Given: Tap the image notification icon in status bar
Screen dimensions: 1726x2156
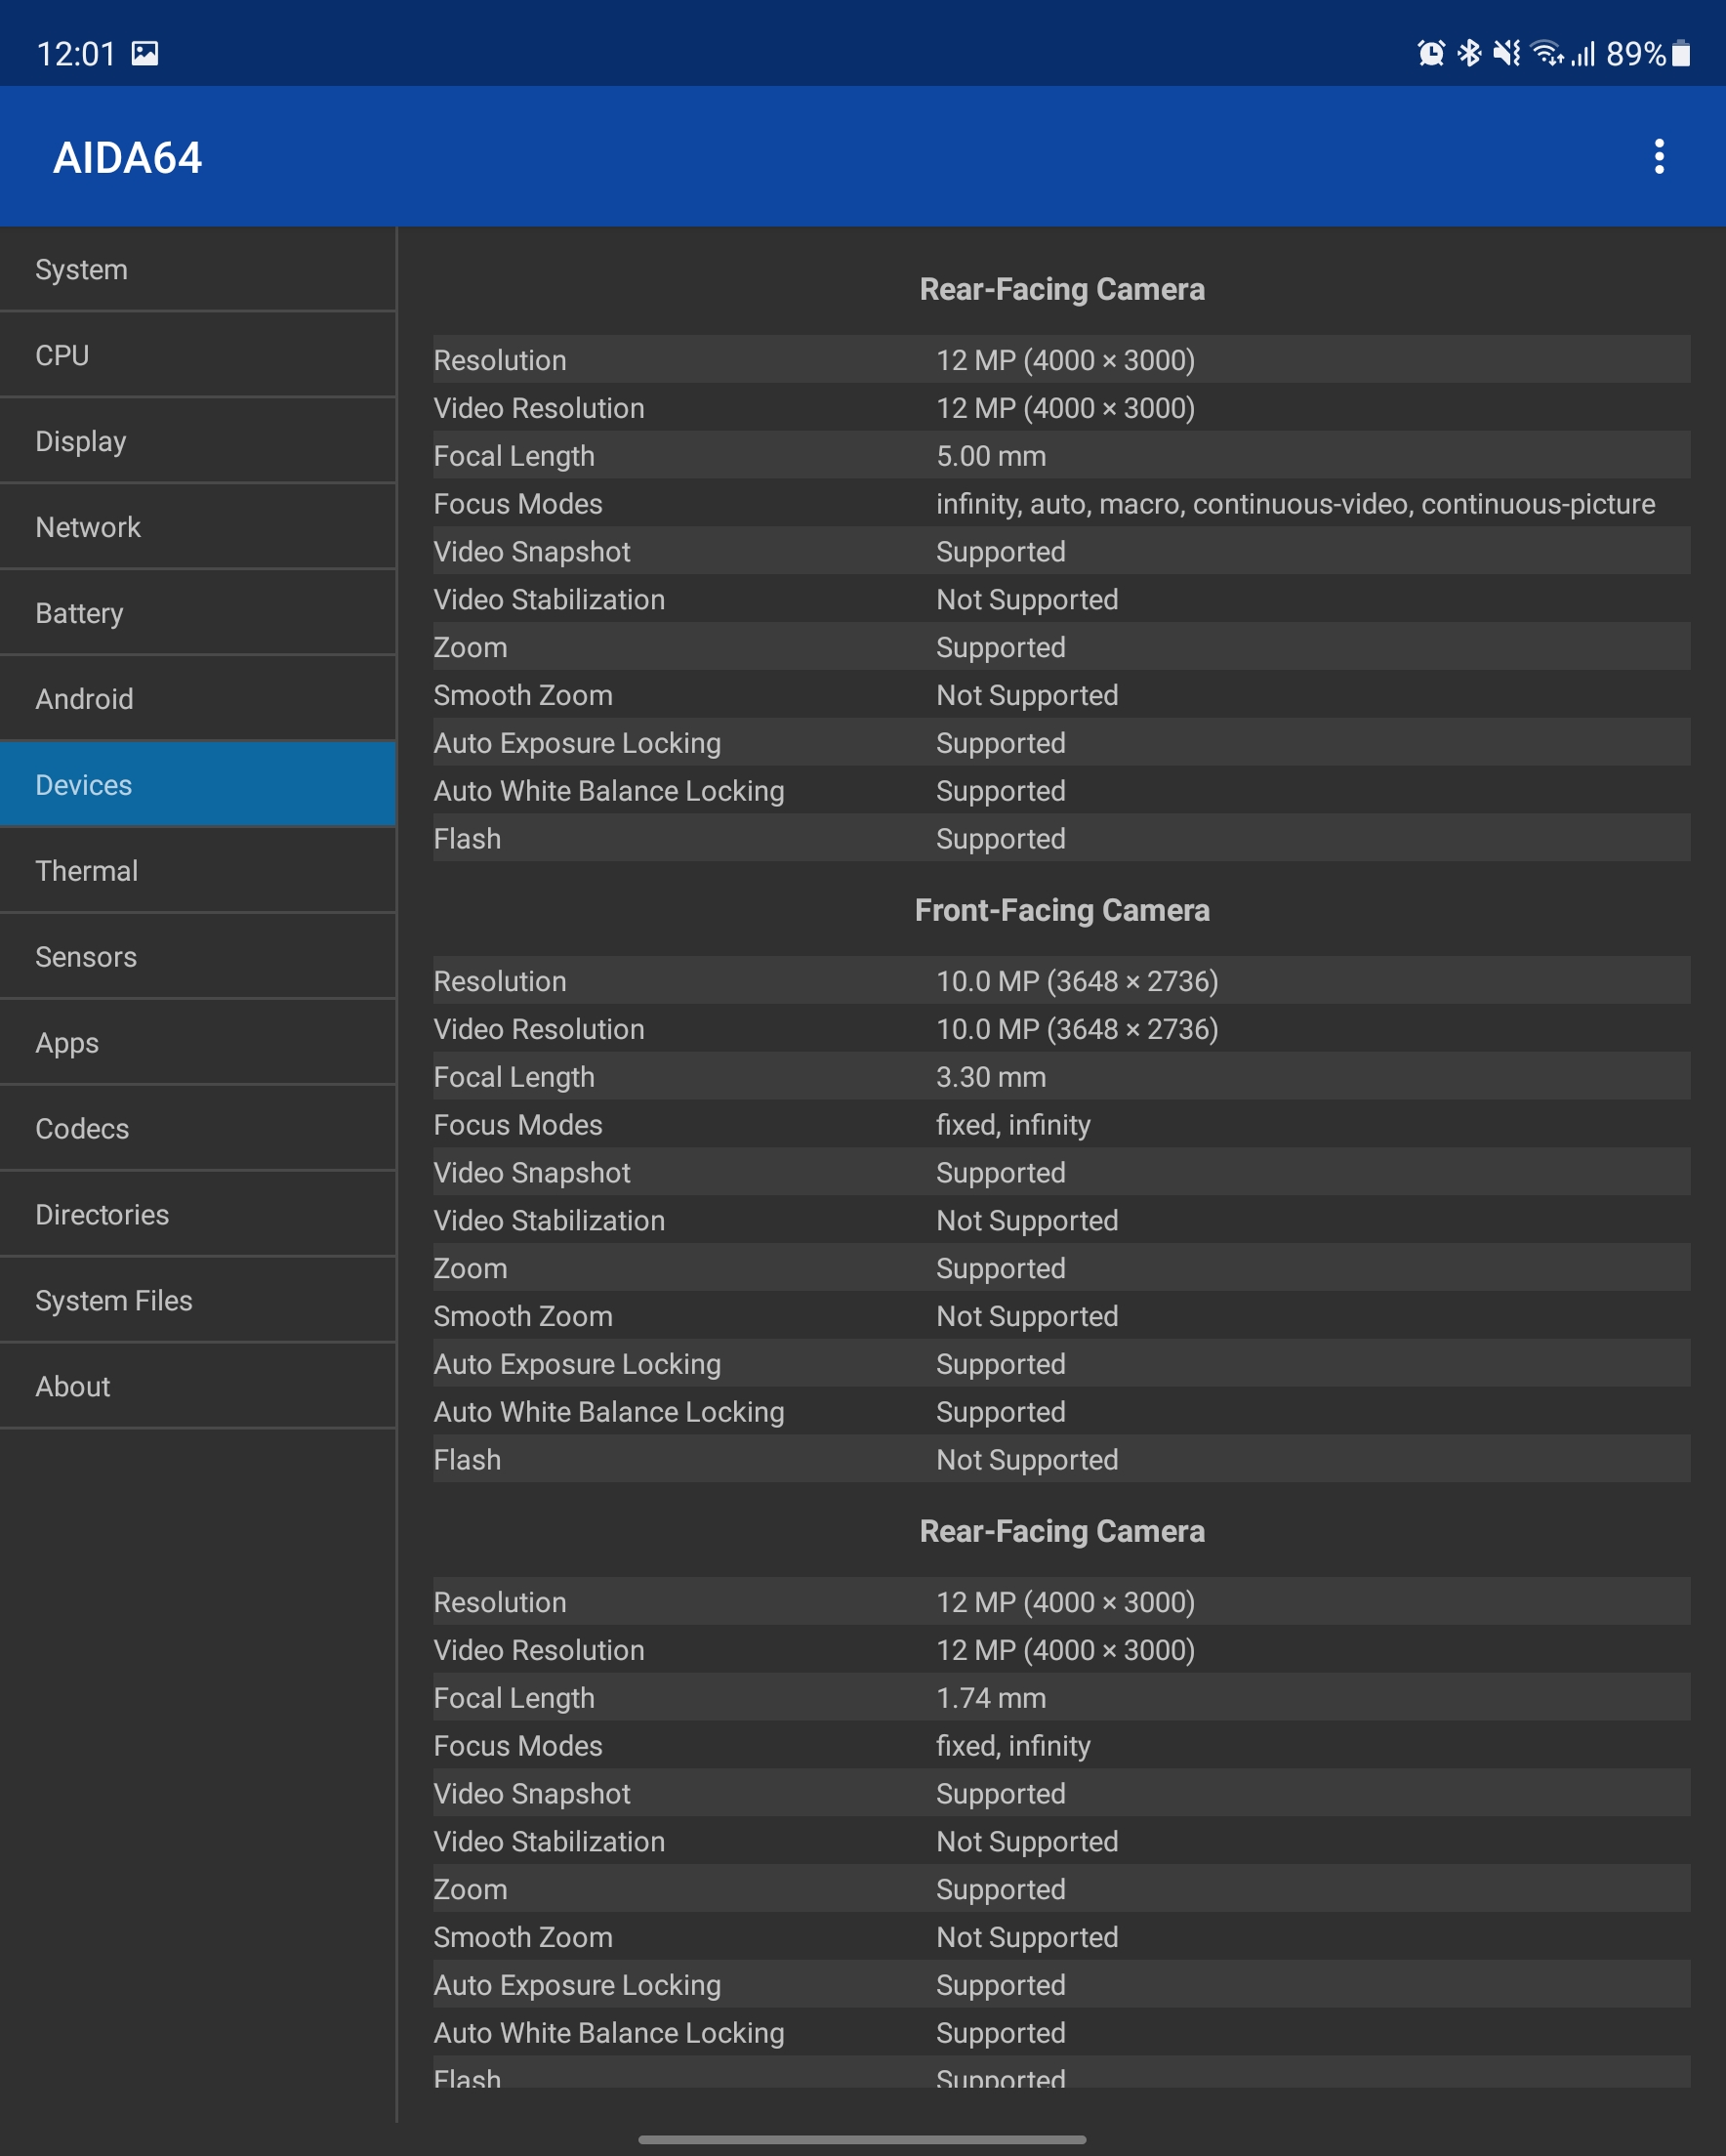Looking at the screenshot, I should 145,53.
